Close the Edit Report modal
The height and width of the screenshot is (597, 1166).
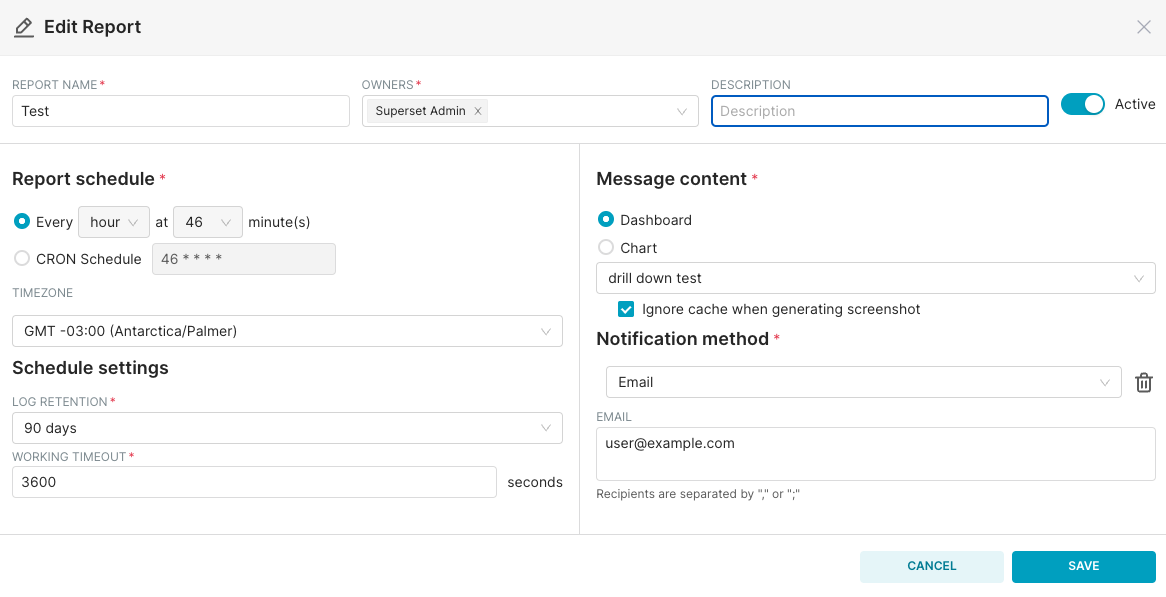pos(1143,27)
